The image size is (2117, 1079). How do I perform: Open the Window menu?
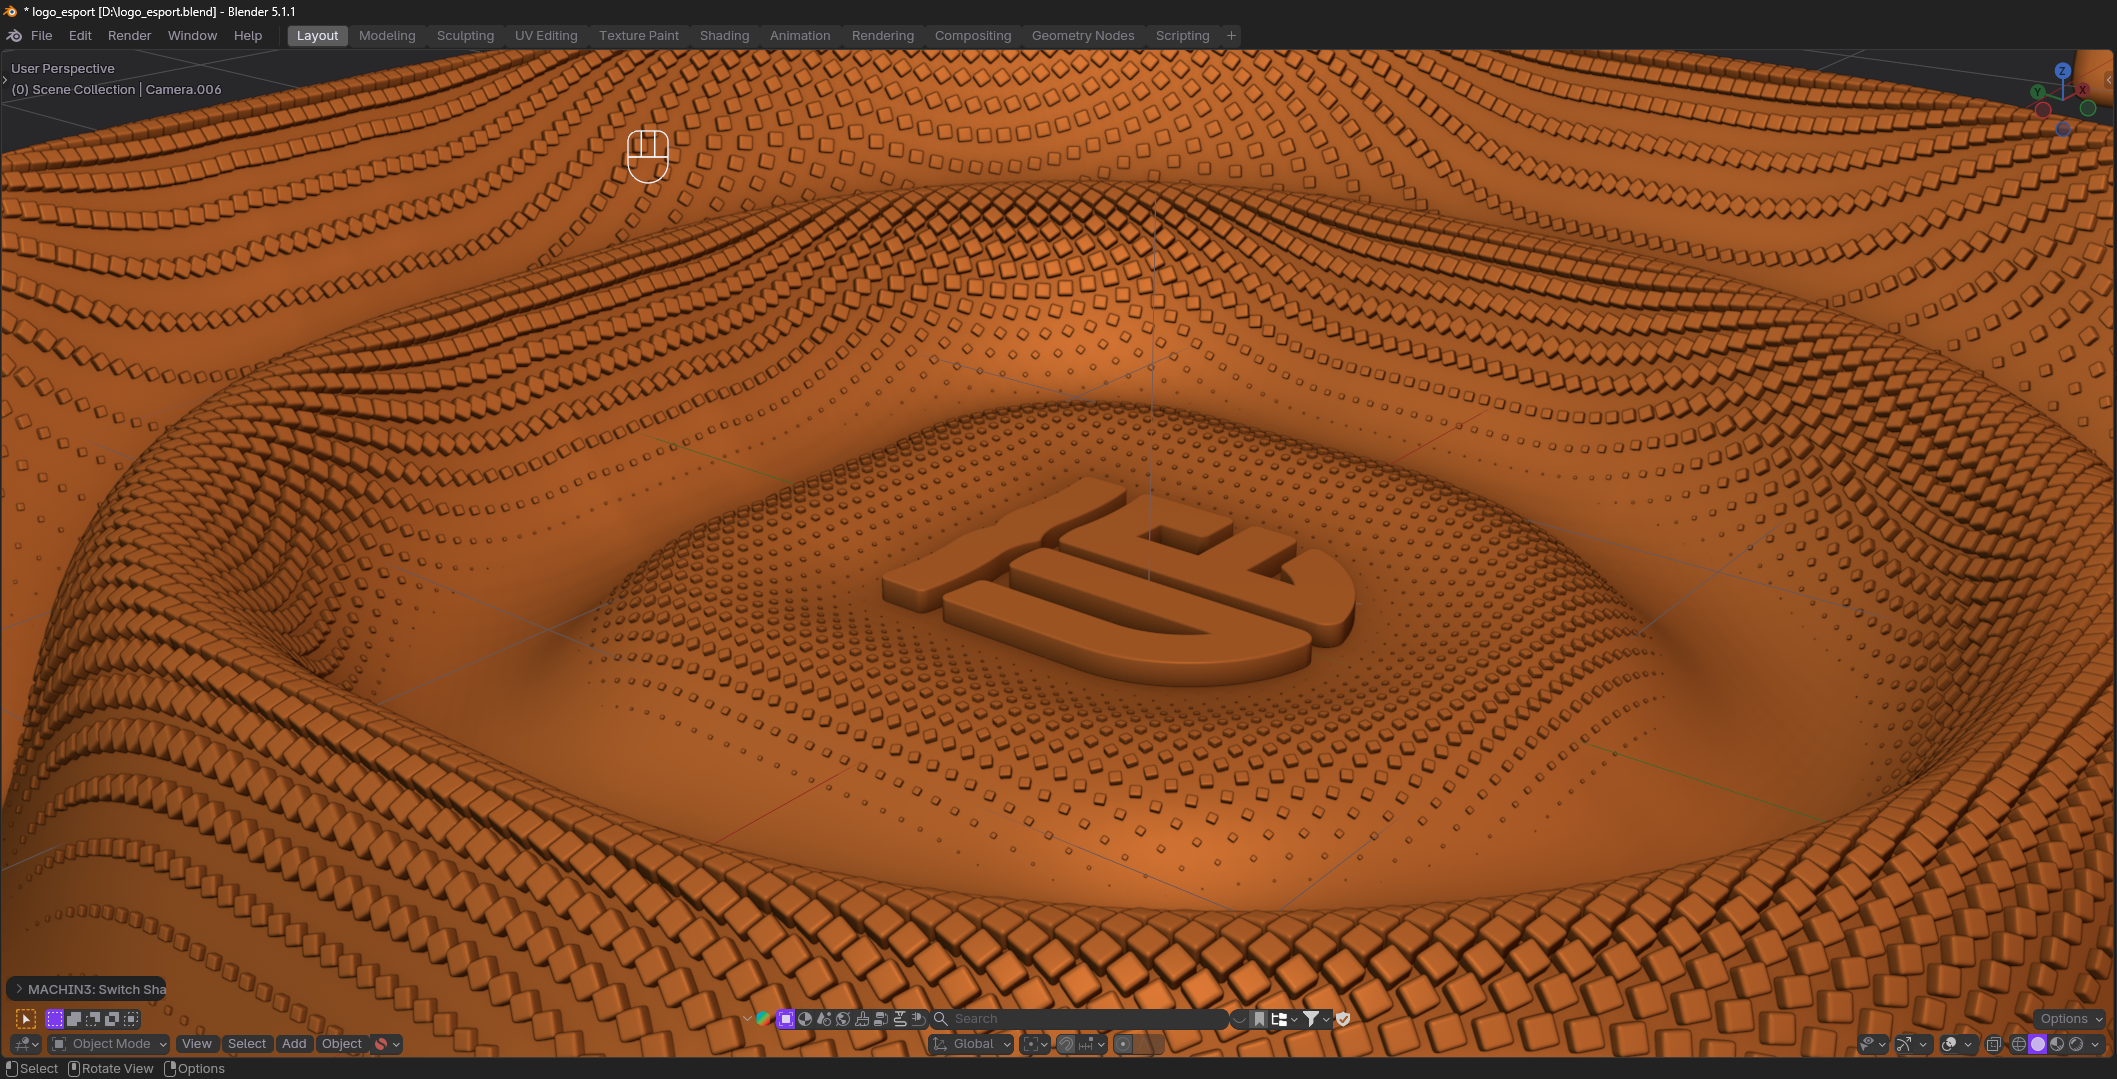(192, 36)
